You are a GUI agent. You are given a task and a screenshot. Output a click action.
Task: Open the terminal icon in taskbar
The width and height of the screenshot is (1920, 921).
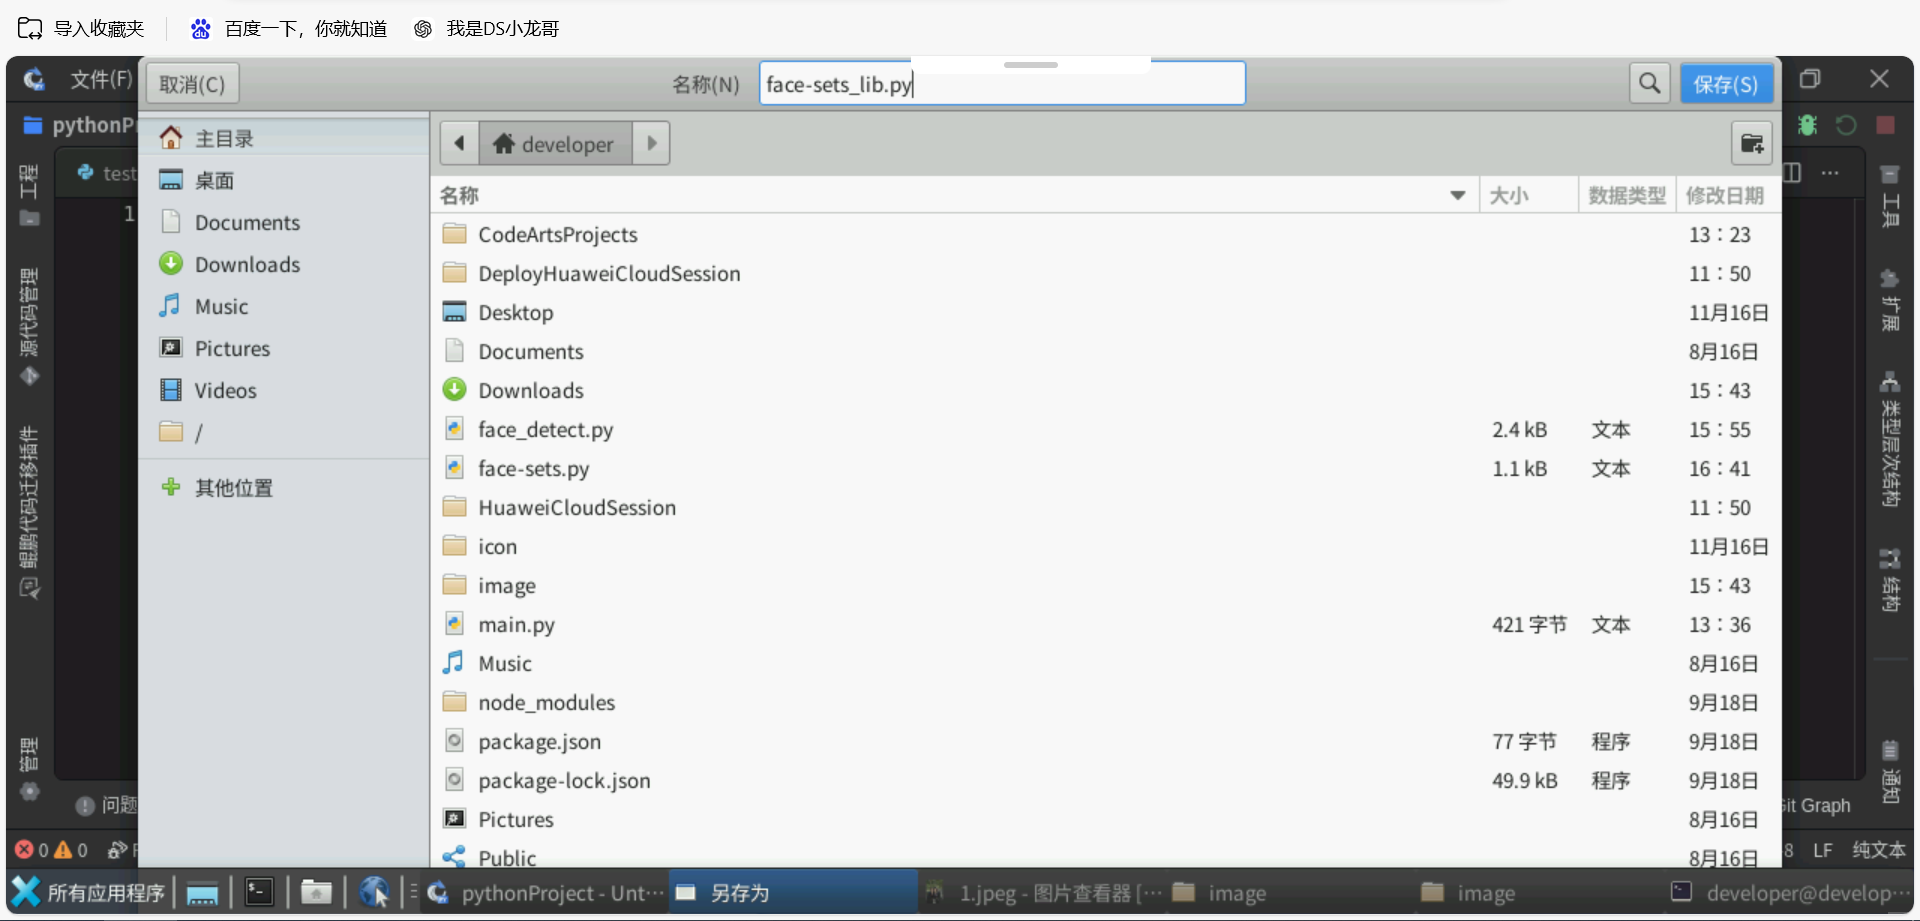pos(259,892)
